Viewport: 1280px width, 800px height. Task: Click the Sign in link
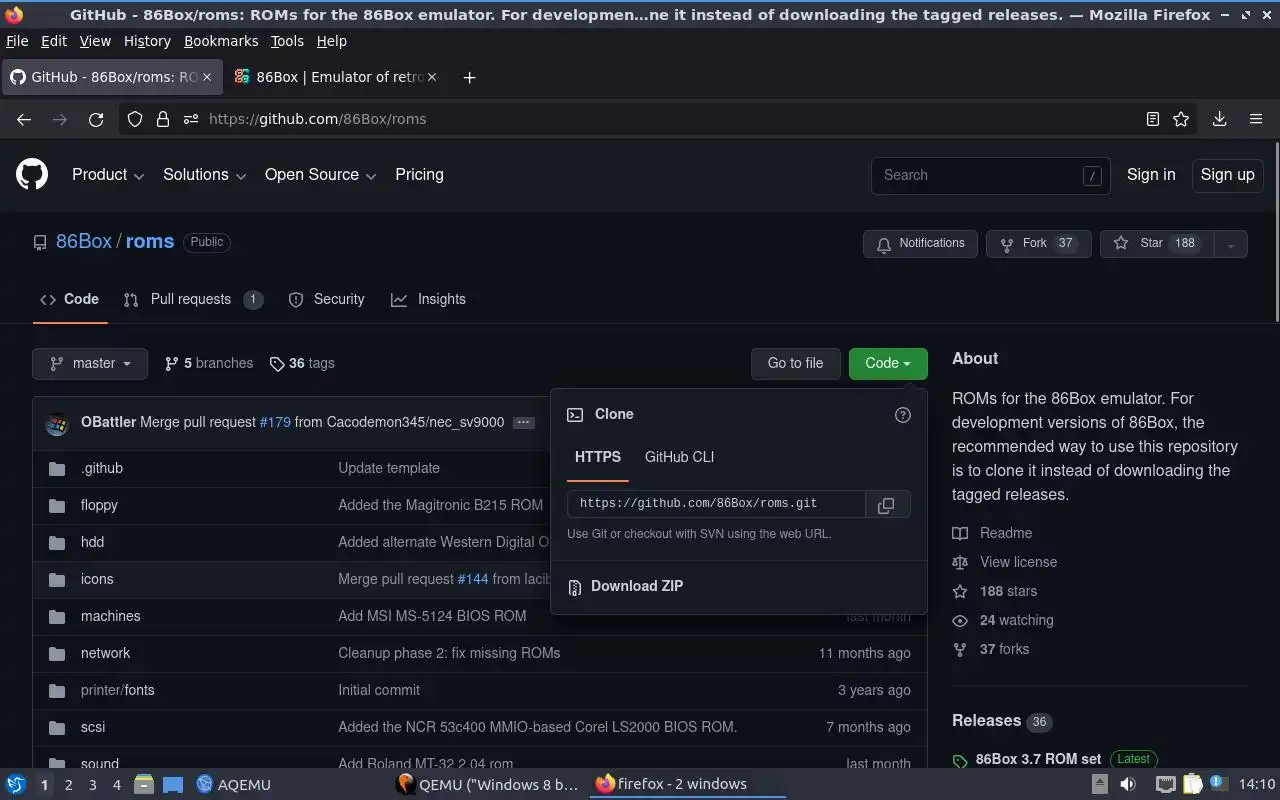pyautogui.click(x=1151, y=175)
